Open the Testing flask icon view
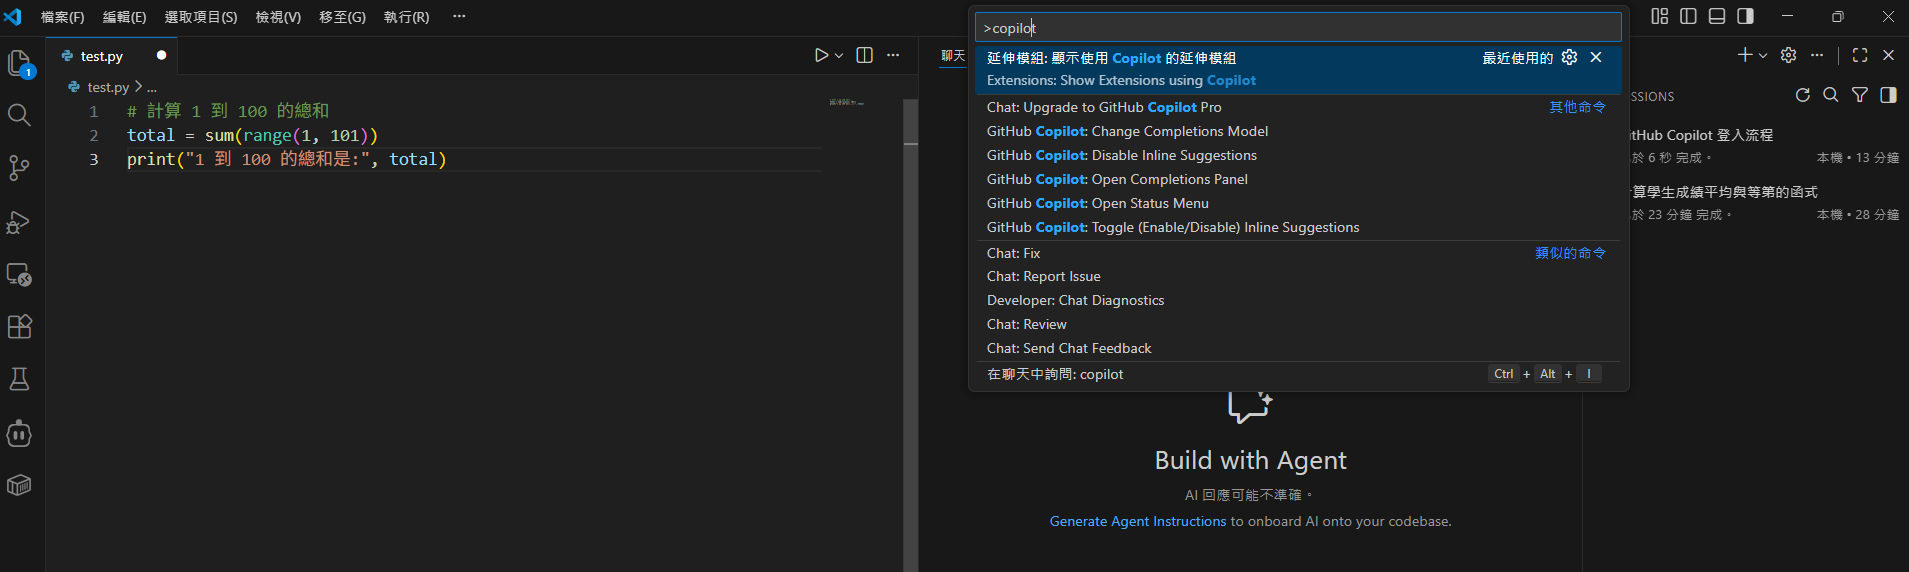Viewport: 1909px width, 572px height. point(19,379)
